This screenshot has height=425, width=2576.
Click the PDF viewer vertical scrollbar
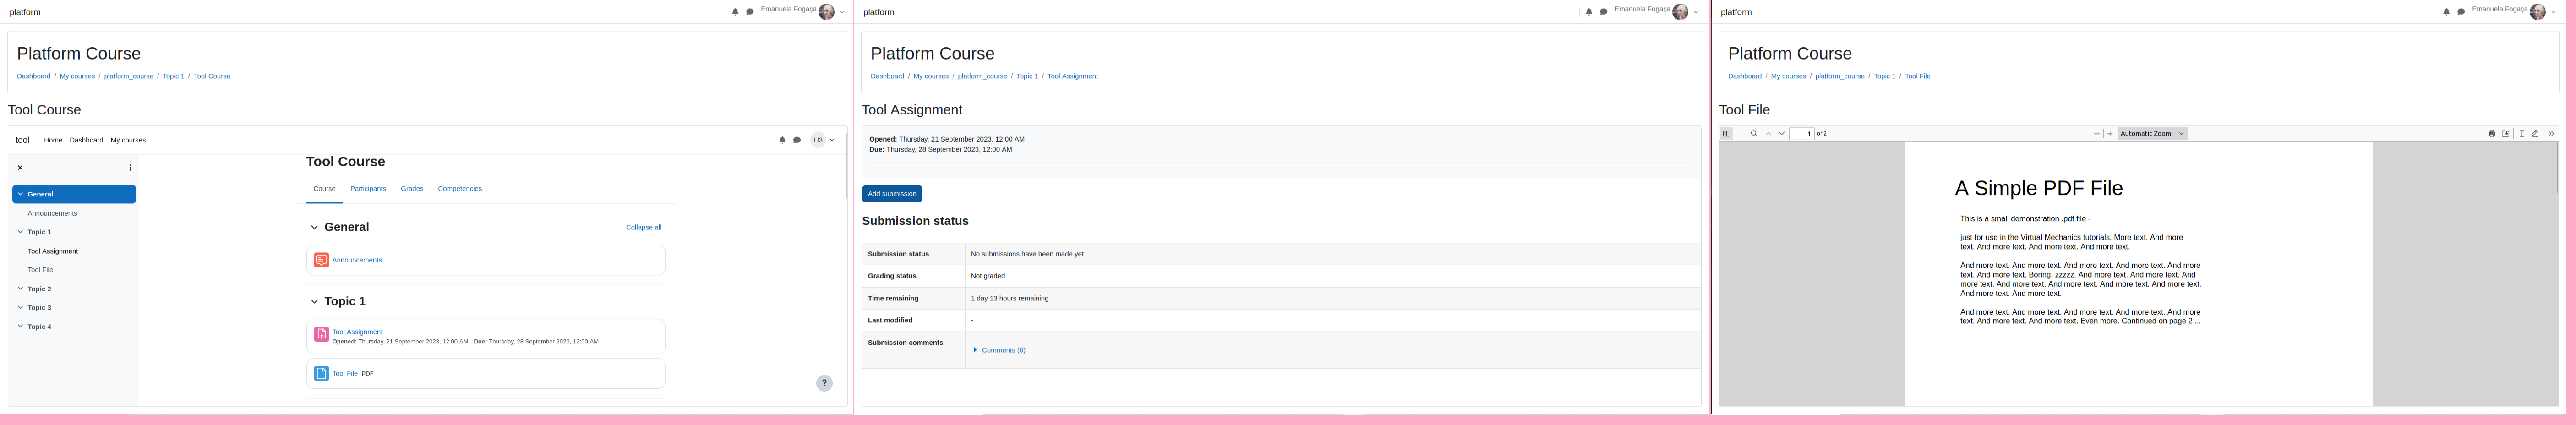point(2558,168)
